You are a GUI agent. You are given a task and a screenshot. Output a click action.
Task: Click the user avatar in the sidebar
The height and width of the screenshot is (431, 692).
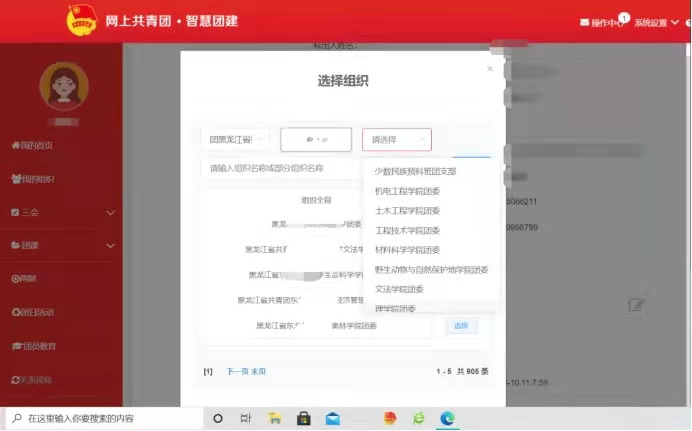tap(64, 87)
